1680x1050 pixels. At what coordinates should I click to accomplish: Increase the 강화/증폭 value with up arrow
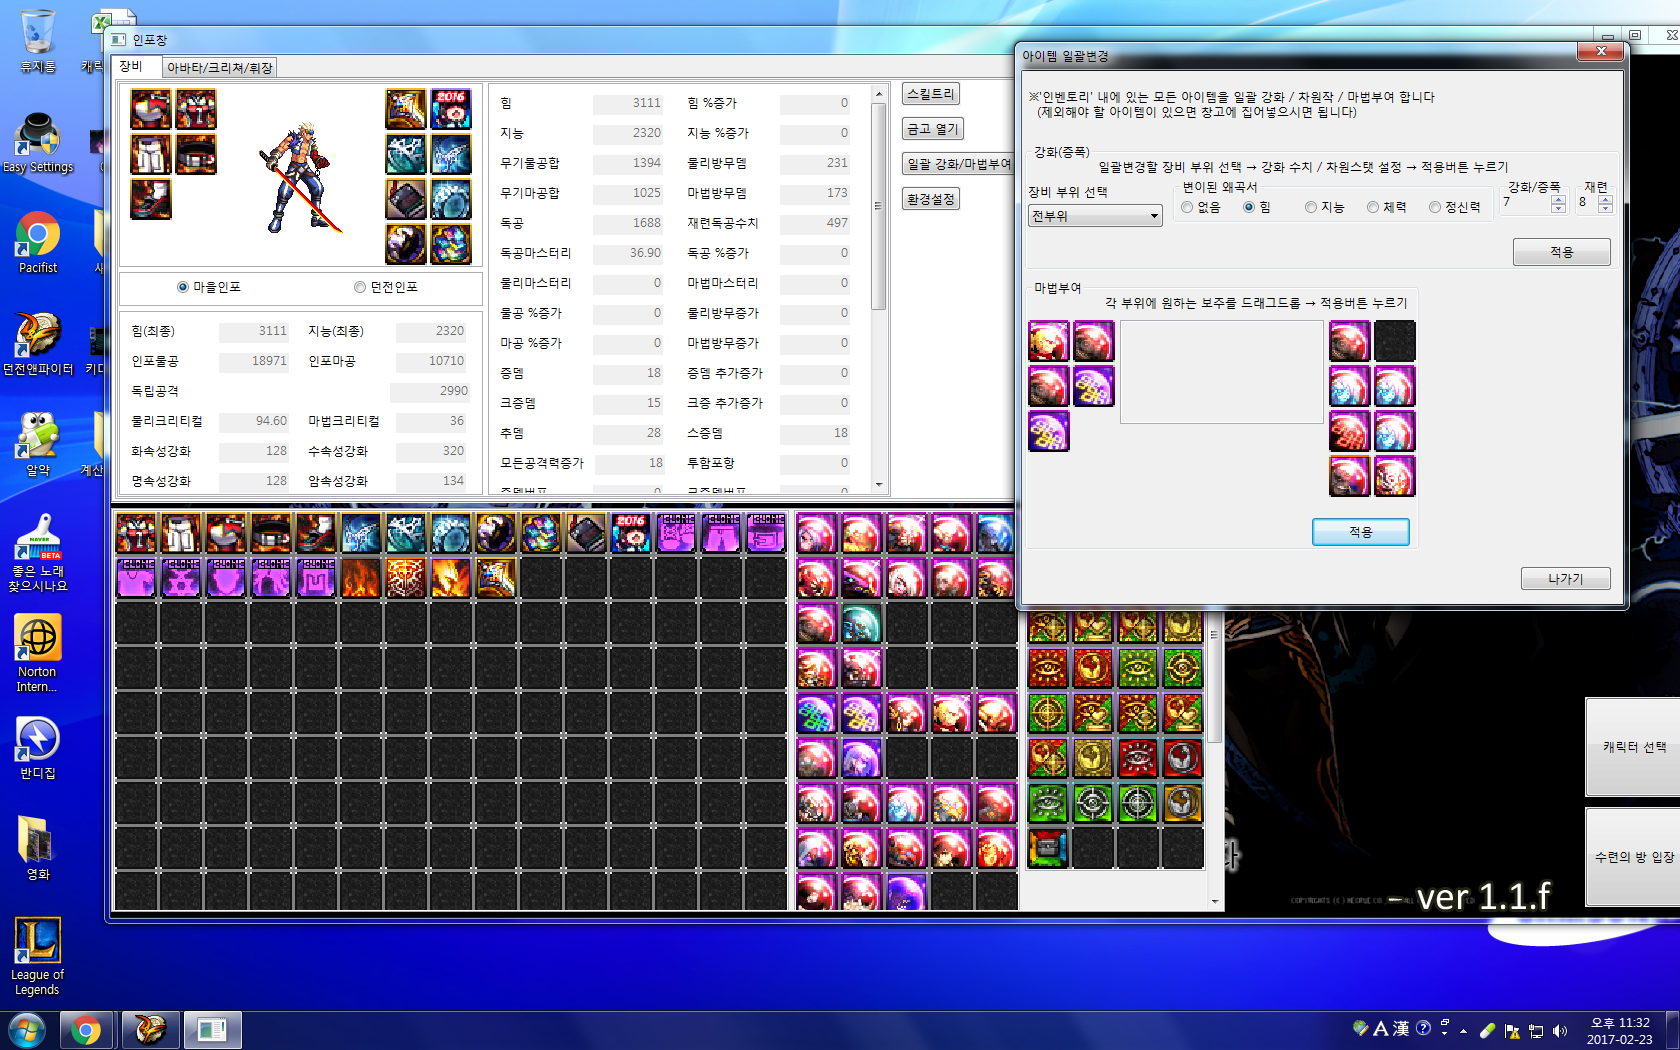click(1558, 199)
